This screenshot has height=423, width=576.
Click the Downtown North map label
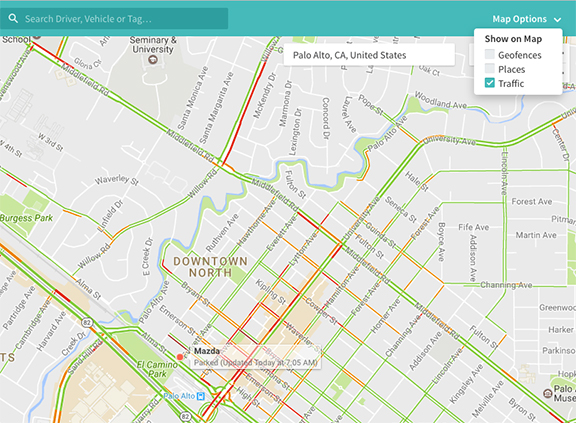point(210,267)
